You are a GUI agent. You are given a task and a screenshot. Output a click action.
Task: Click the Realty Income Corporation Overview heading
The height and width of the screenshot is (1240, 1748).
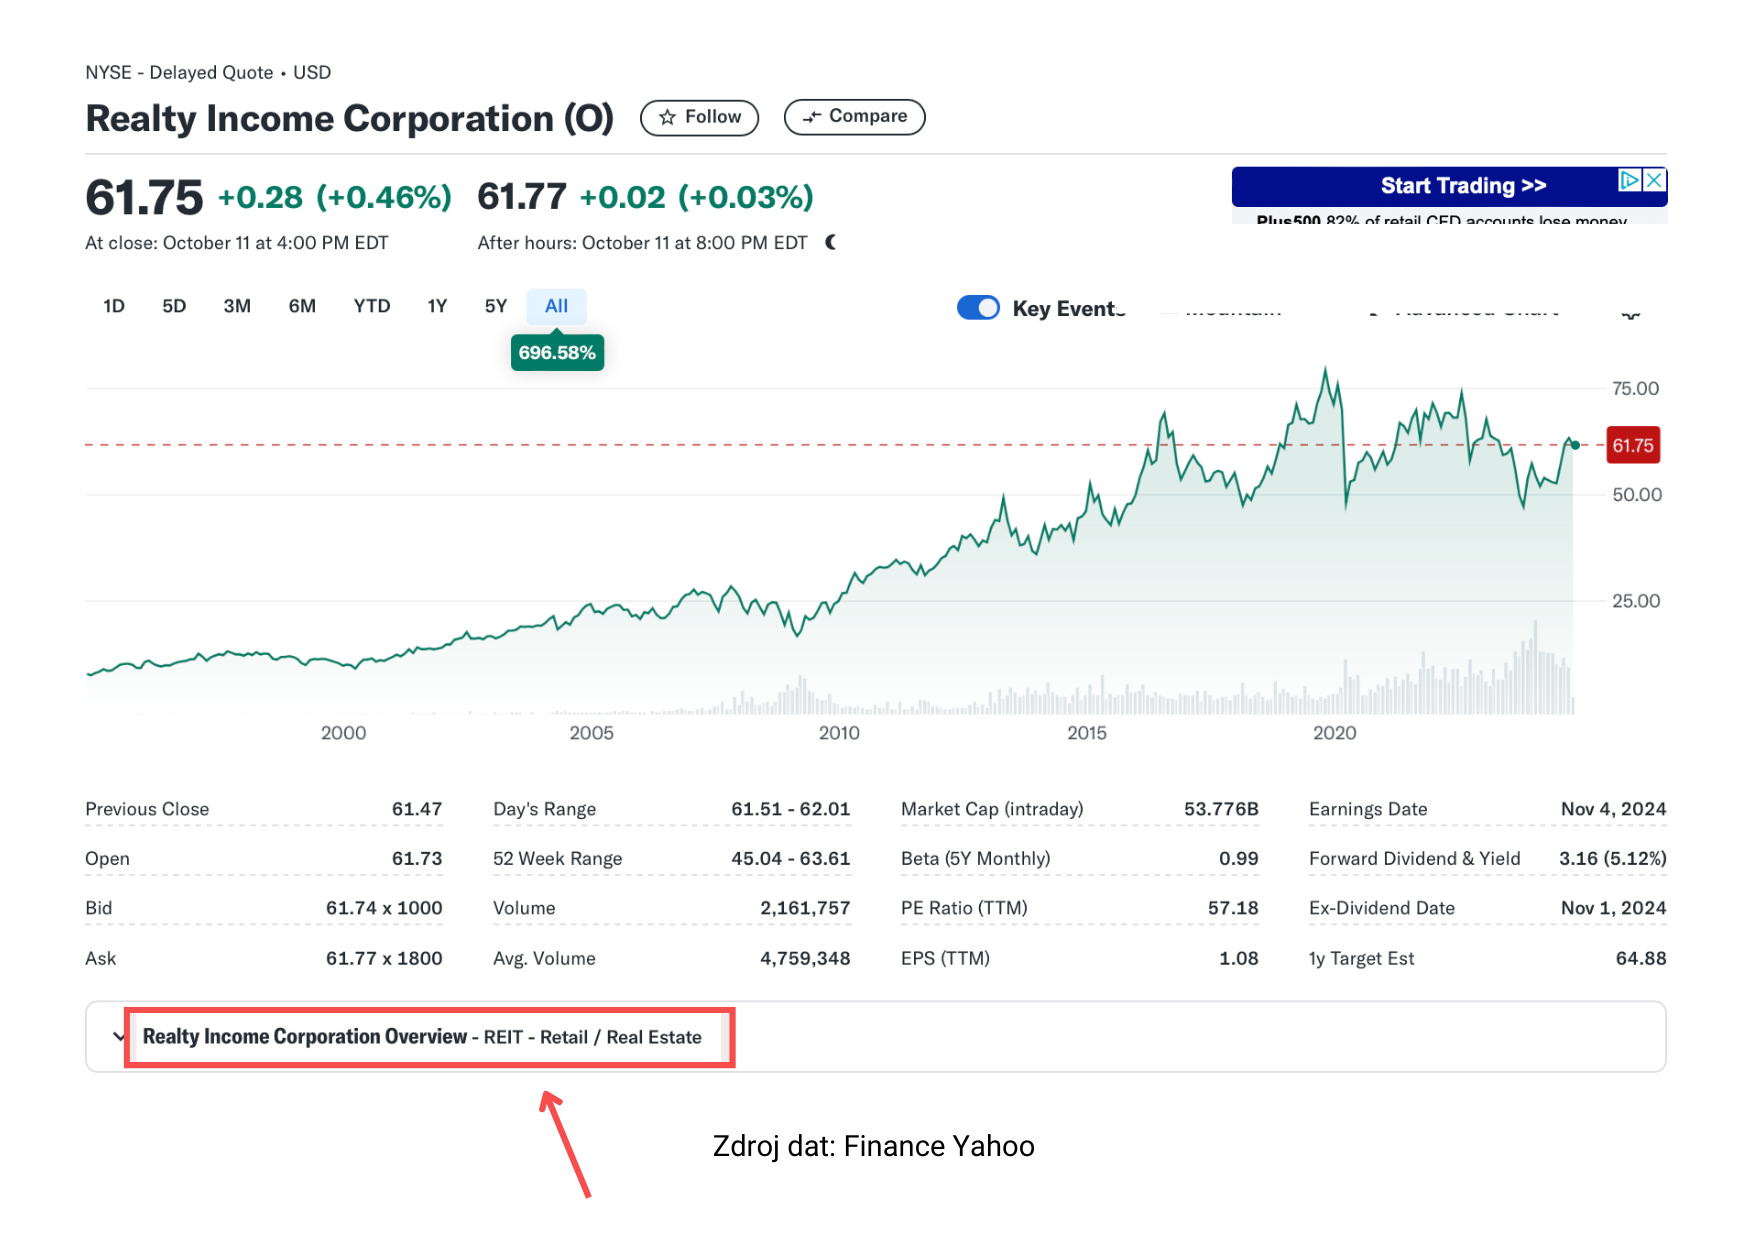(305, 1037)
